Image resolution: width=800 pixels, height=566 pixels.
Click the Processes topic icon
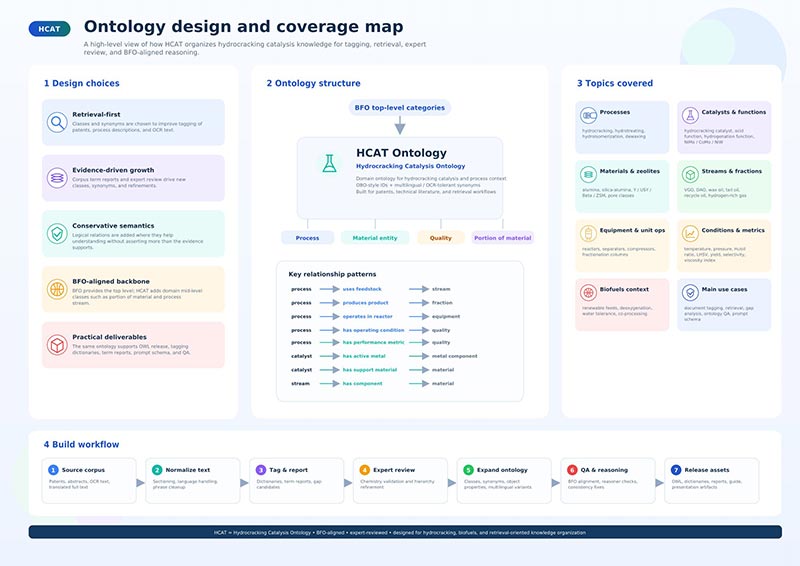click(588, 115)
